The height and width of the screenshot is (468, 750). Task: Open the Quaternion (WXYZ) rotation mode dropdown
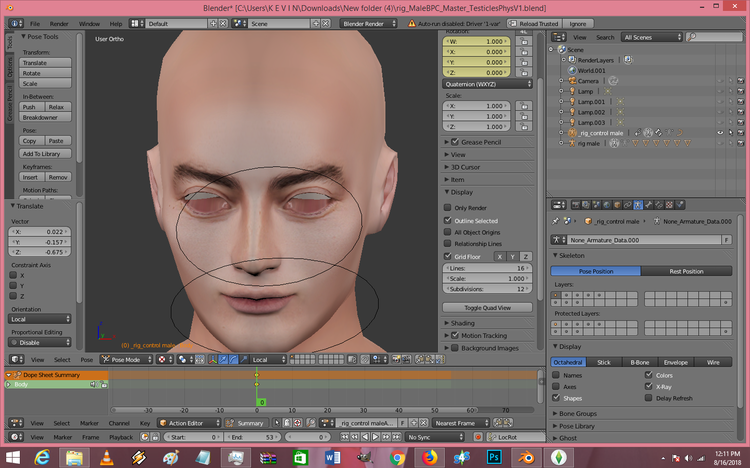pyautogui.click(x=487, y=84)
